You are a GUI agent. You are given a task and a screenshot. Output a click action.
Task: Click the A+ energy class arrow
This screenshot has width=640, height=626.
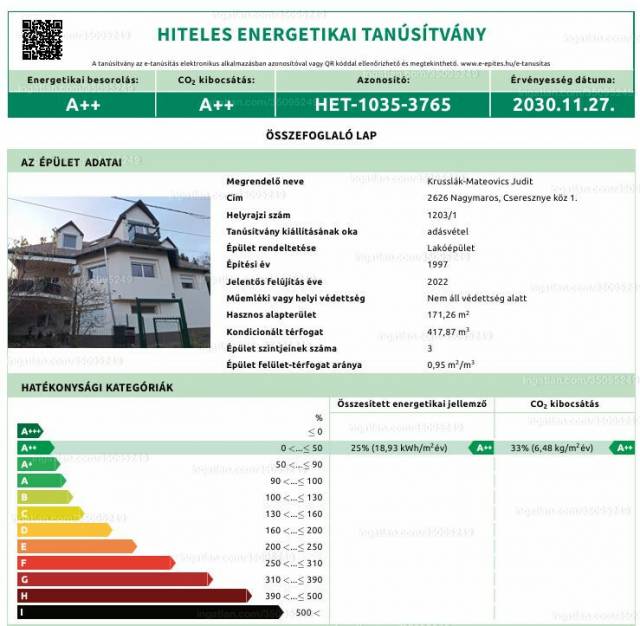(38, 464)
